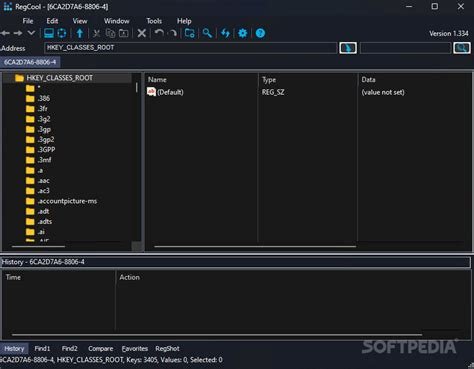This screenshot has width=474, height=369.
Task: Click the folder with gear toolbar icon
Action: pyautogui.click(x=190, y=33)
